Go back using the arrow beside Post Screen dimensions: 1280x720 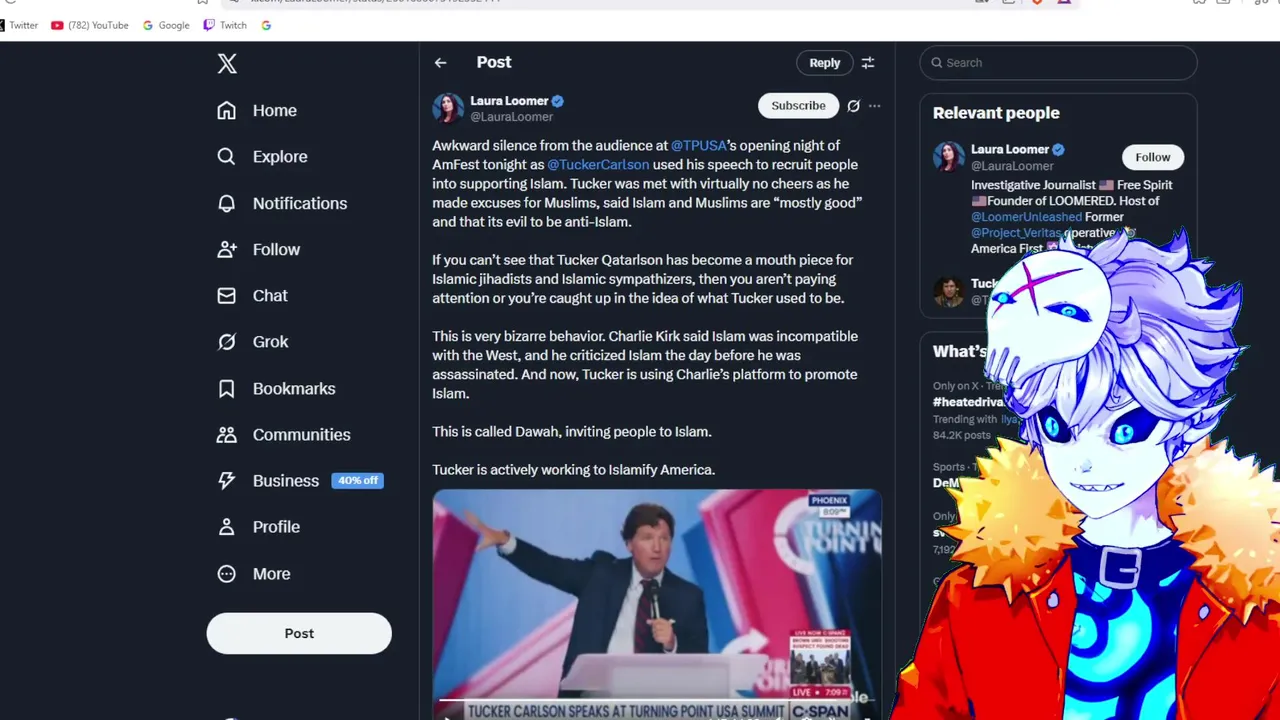440,62
